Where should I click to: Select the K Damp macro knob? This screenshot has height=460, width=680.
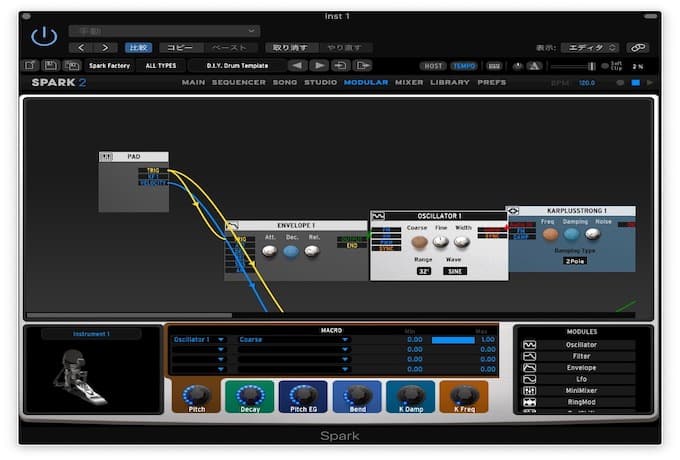[x=411, y=397]
